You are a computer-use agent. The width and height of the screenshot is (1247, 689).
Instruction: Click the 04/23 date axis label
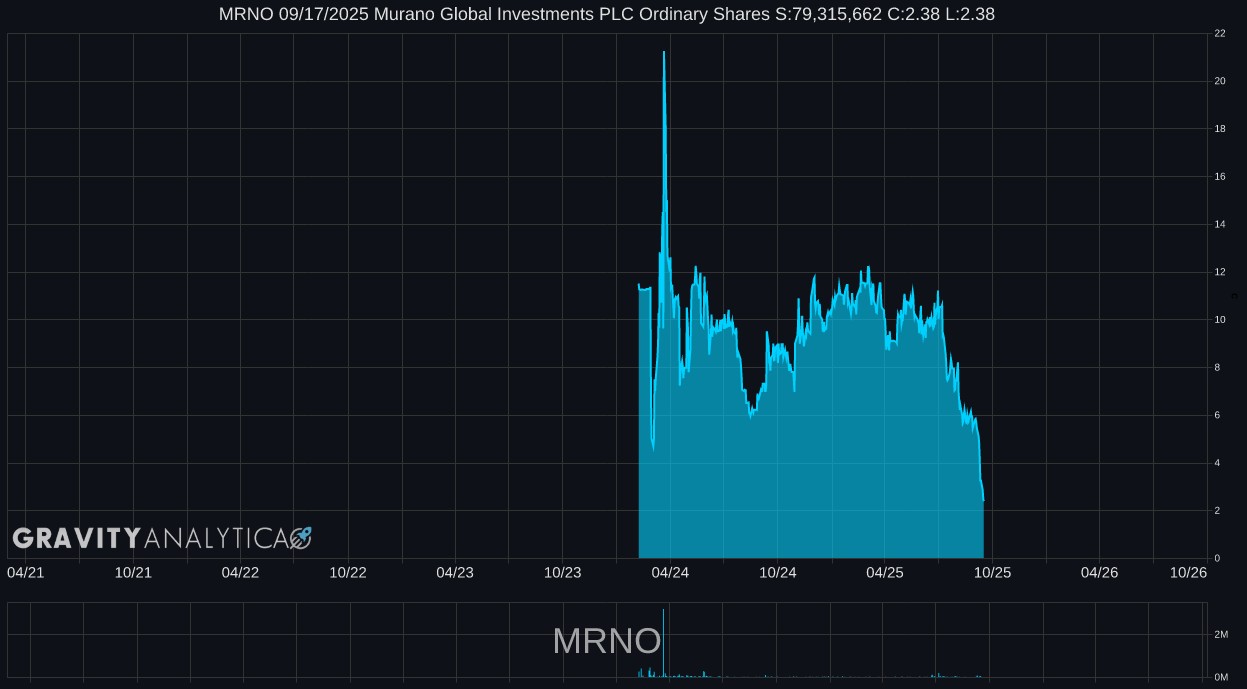click(x=455, y=572)
